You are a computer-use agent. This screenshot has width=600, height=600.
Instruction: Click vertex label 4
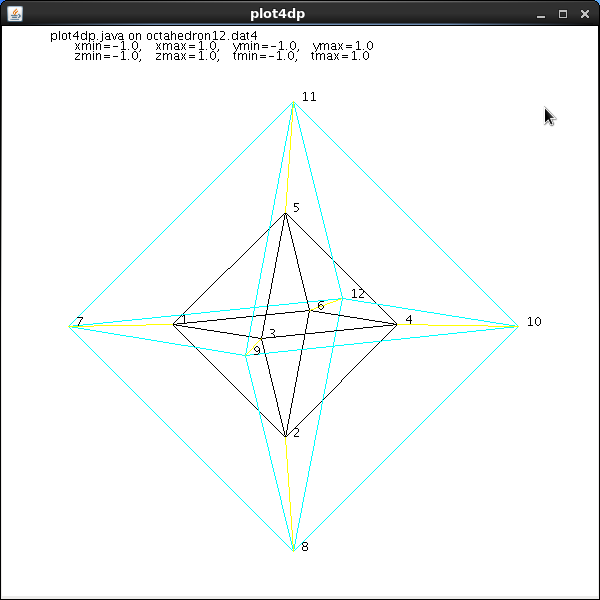pyautogui.click(x=409, y=320)
